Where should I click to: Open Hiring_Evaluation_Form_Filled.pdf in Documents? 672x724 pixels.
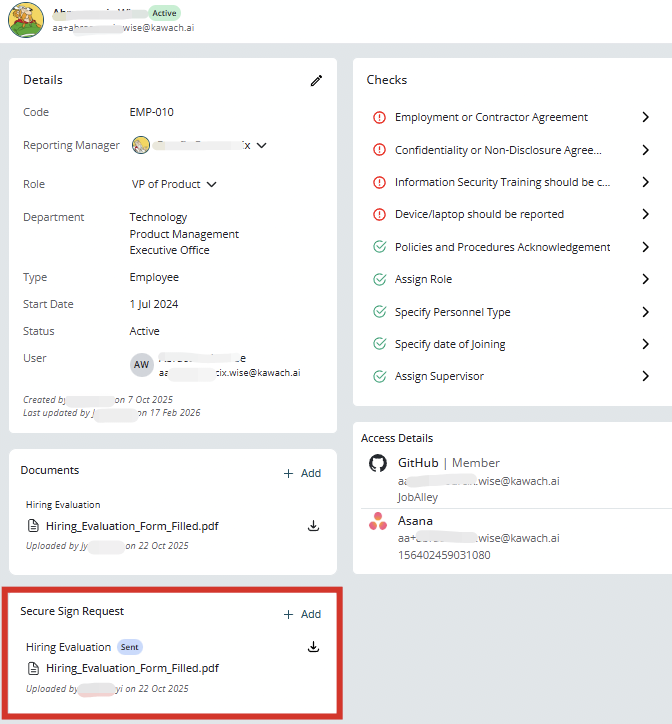point(132,526)
